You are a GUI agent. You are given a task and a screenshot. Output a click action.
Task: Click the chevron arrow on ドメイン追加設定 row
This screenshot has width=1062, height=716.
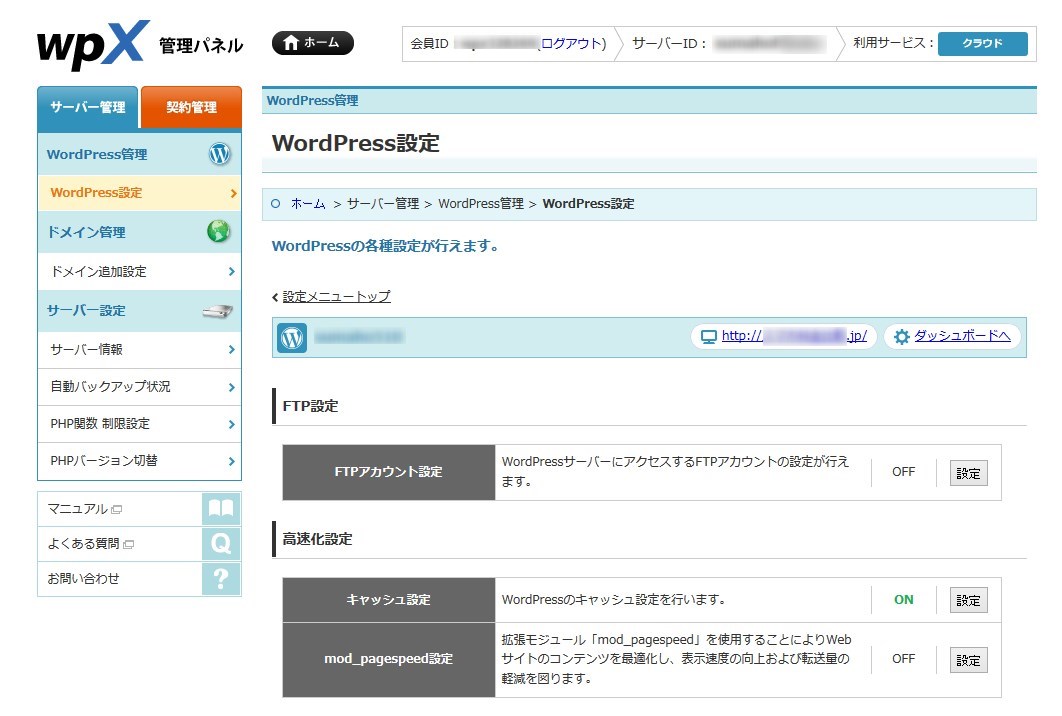232,272
